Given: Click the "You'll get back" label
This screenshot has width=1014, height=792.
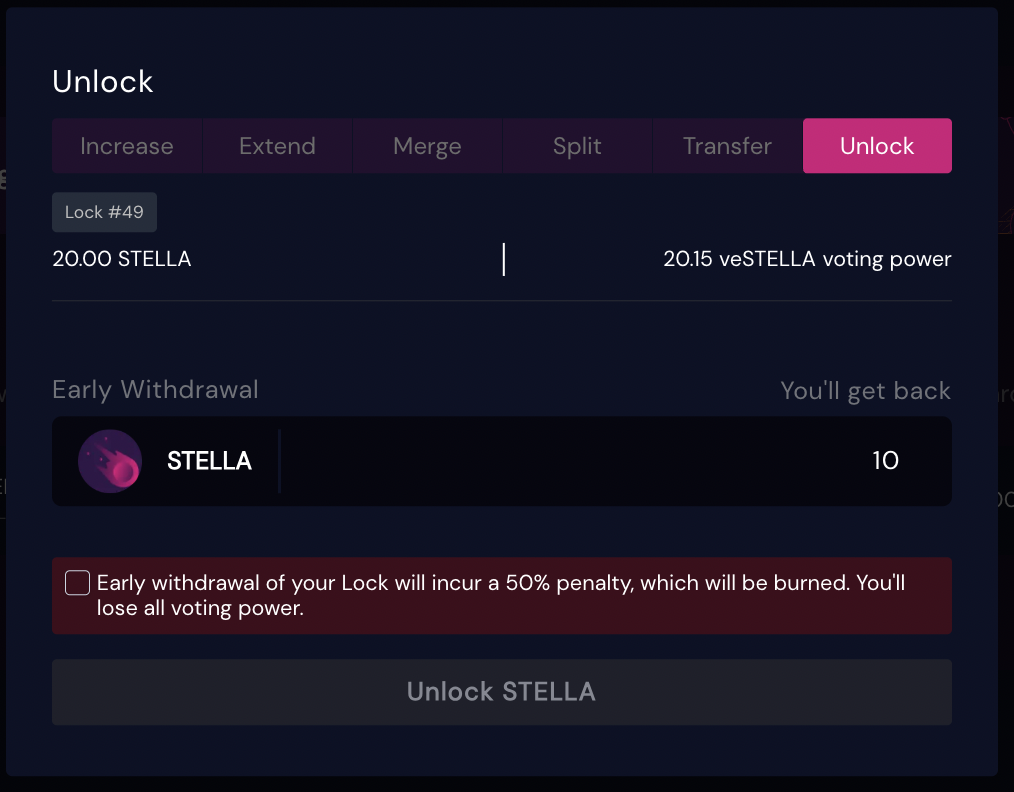Looking at the screenshot, I should click(x=865, y=391).
